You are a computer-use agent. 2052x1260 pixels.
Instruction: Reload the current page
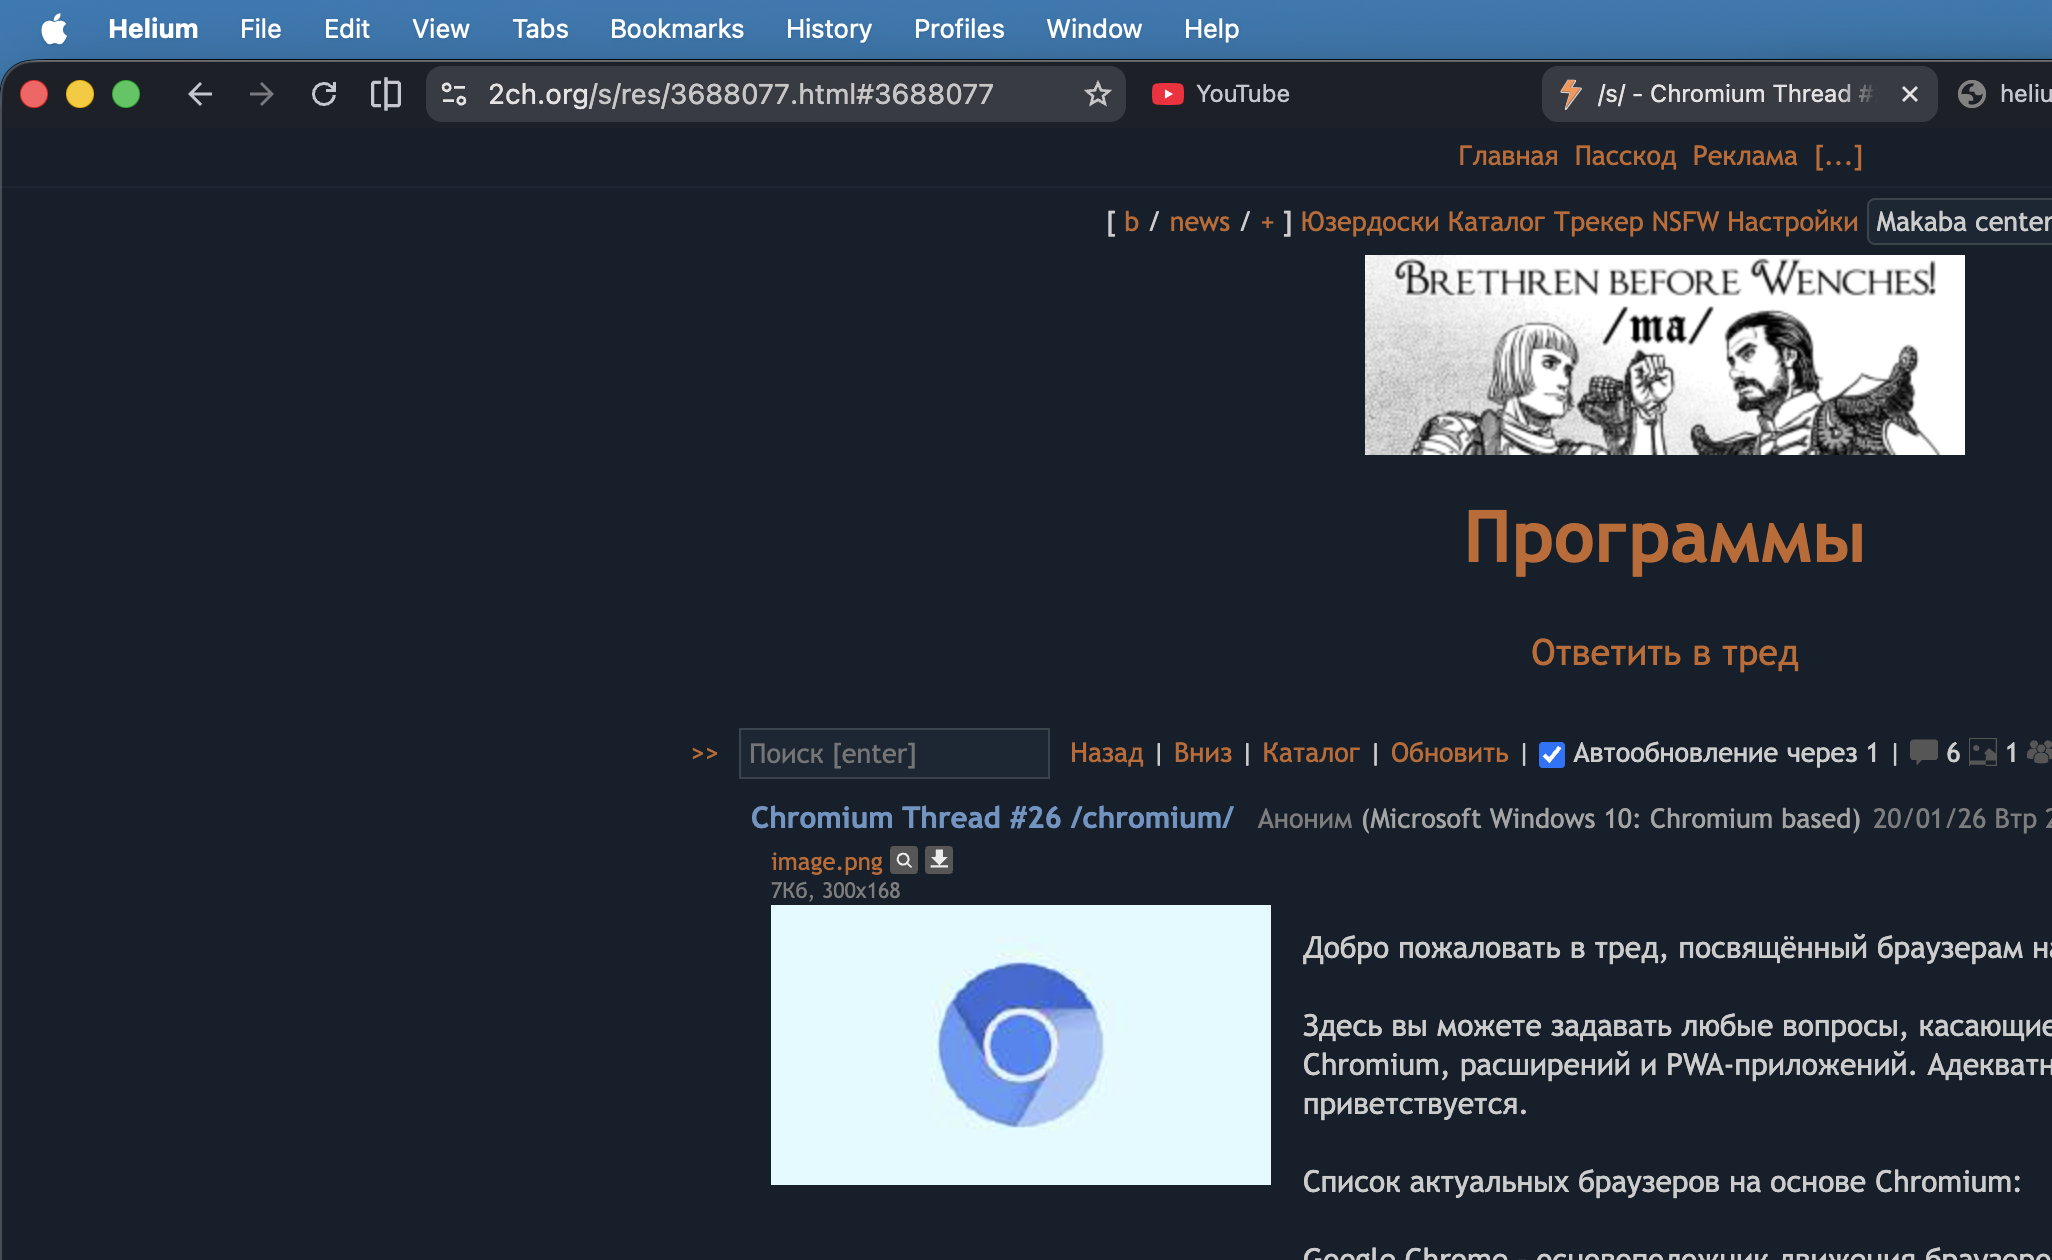pyautogui.click(x=324, y=94)
